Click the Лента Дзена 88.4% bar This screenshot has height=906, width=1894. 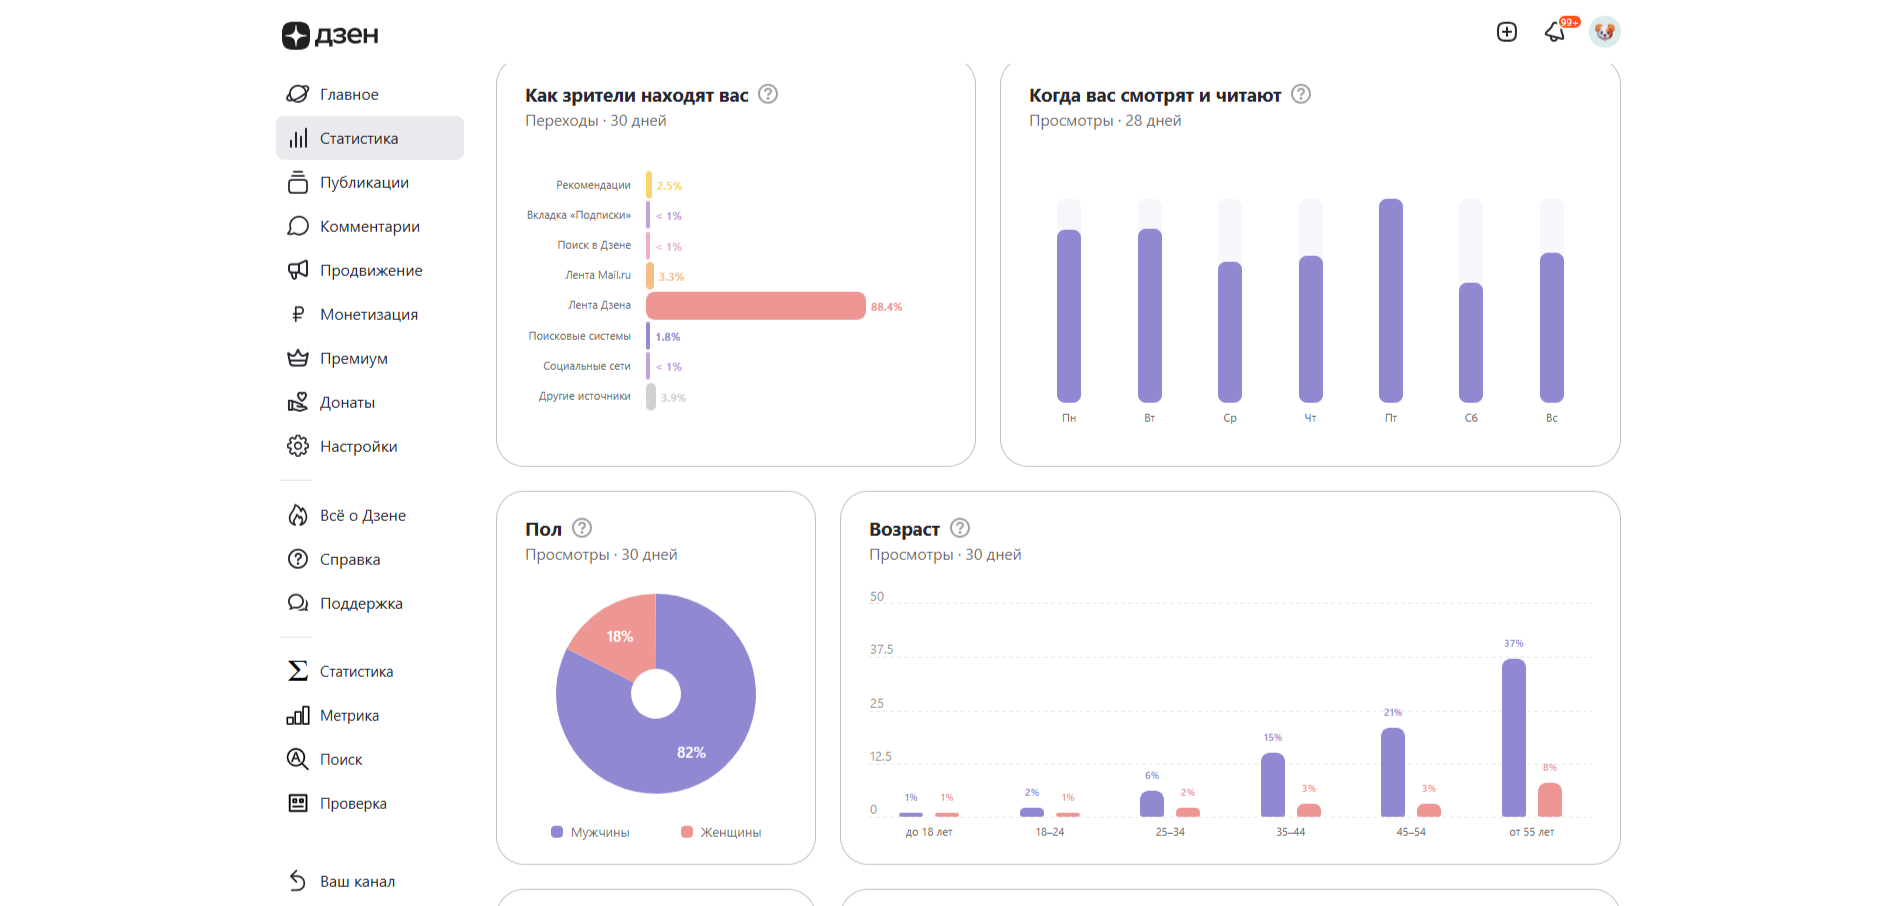point(756,306)
